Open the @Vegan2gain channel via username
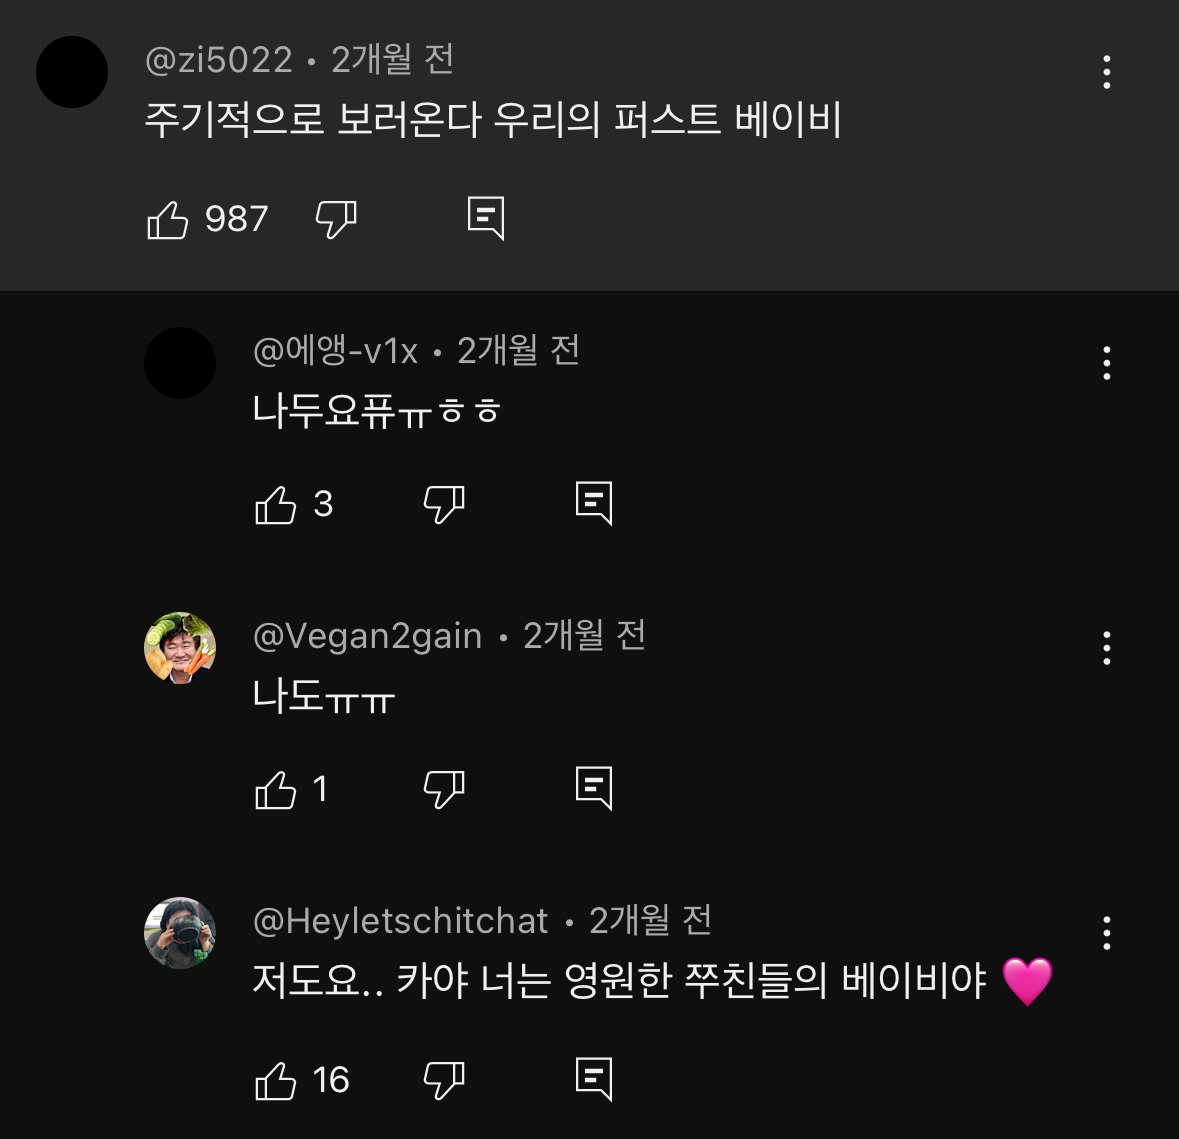The image size is (1179, 1139). pyautogui.click(x=368, y=636)
